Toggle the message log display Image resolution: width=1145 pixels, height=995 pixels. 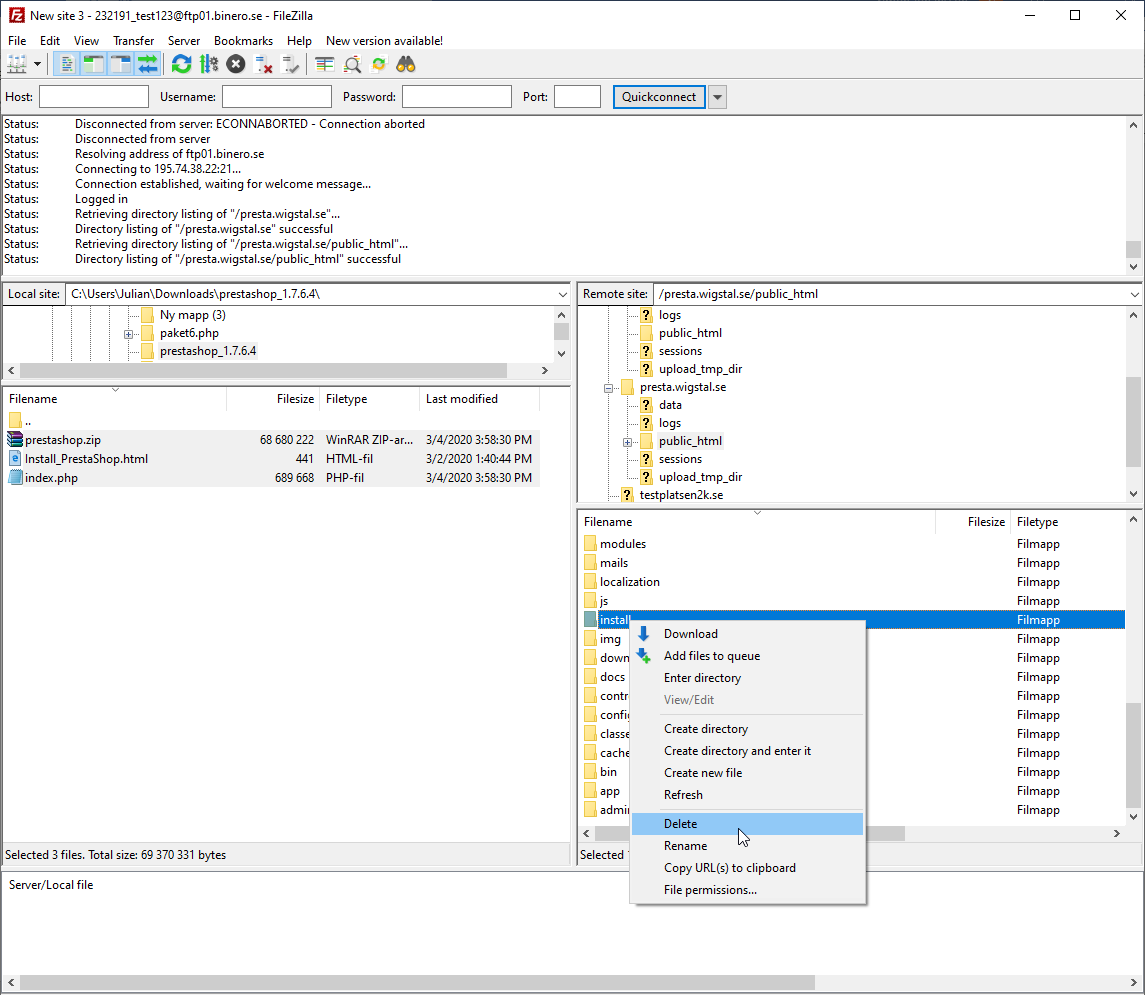(66, 64)
